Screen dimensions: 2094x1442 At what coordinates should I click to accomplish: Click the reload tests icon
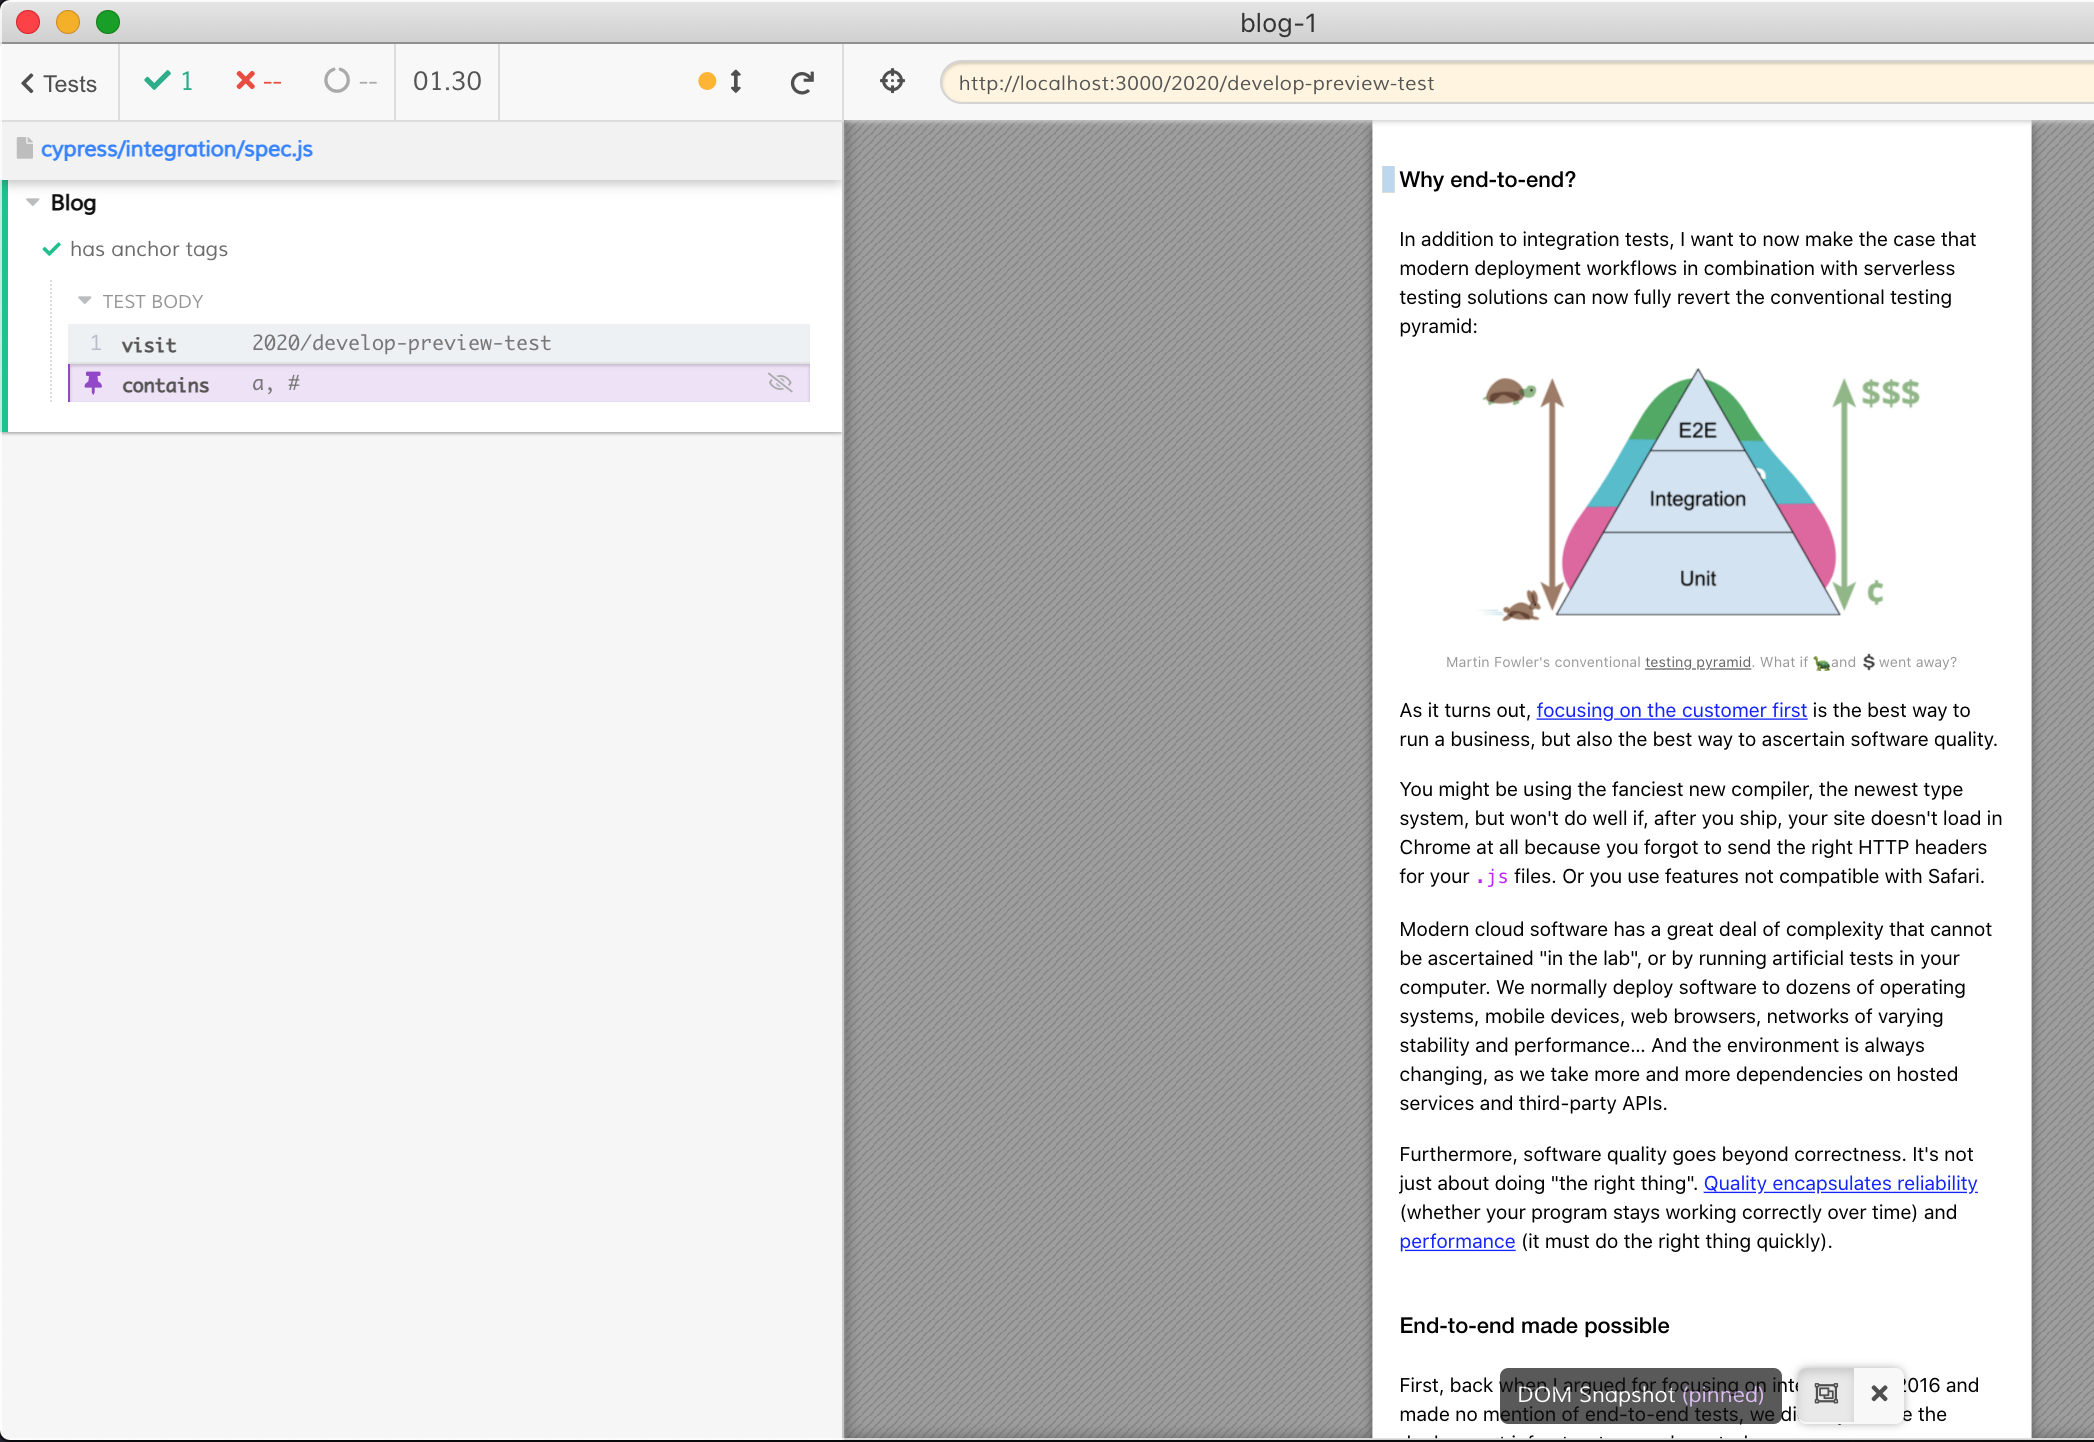click(x=802, y=82)
